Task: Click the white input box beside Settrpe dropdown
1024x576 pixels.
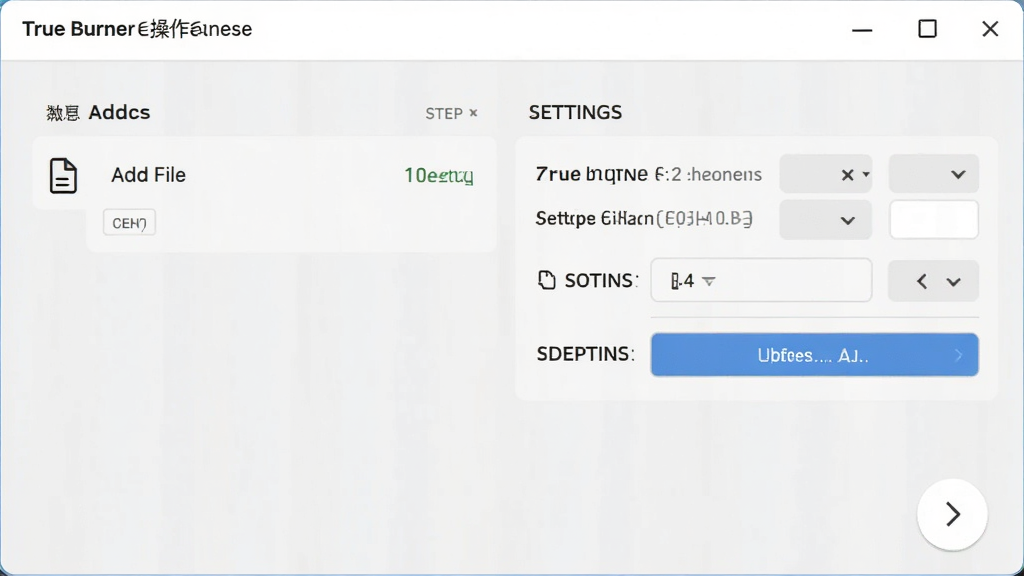Action: pyautogui.click(x=933, y=220)
